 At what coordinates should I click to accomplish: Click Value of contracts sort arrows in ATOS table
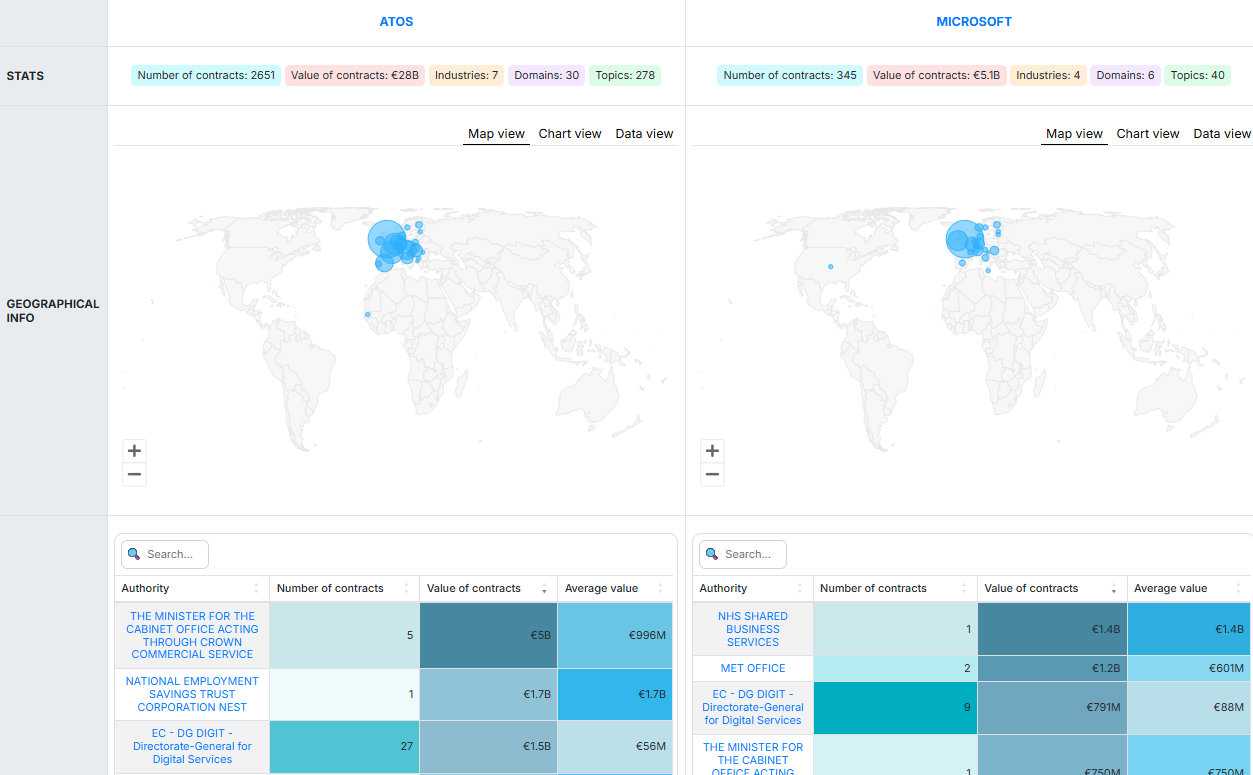544,589
